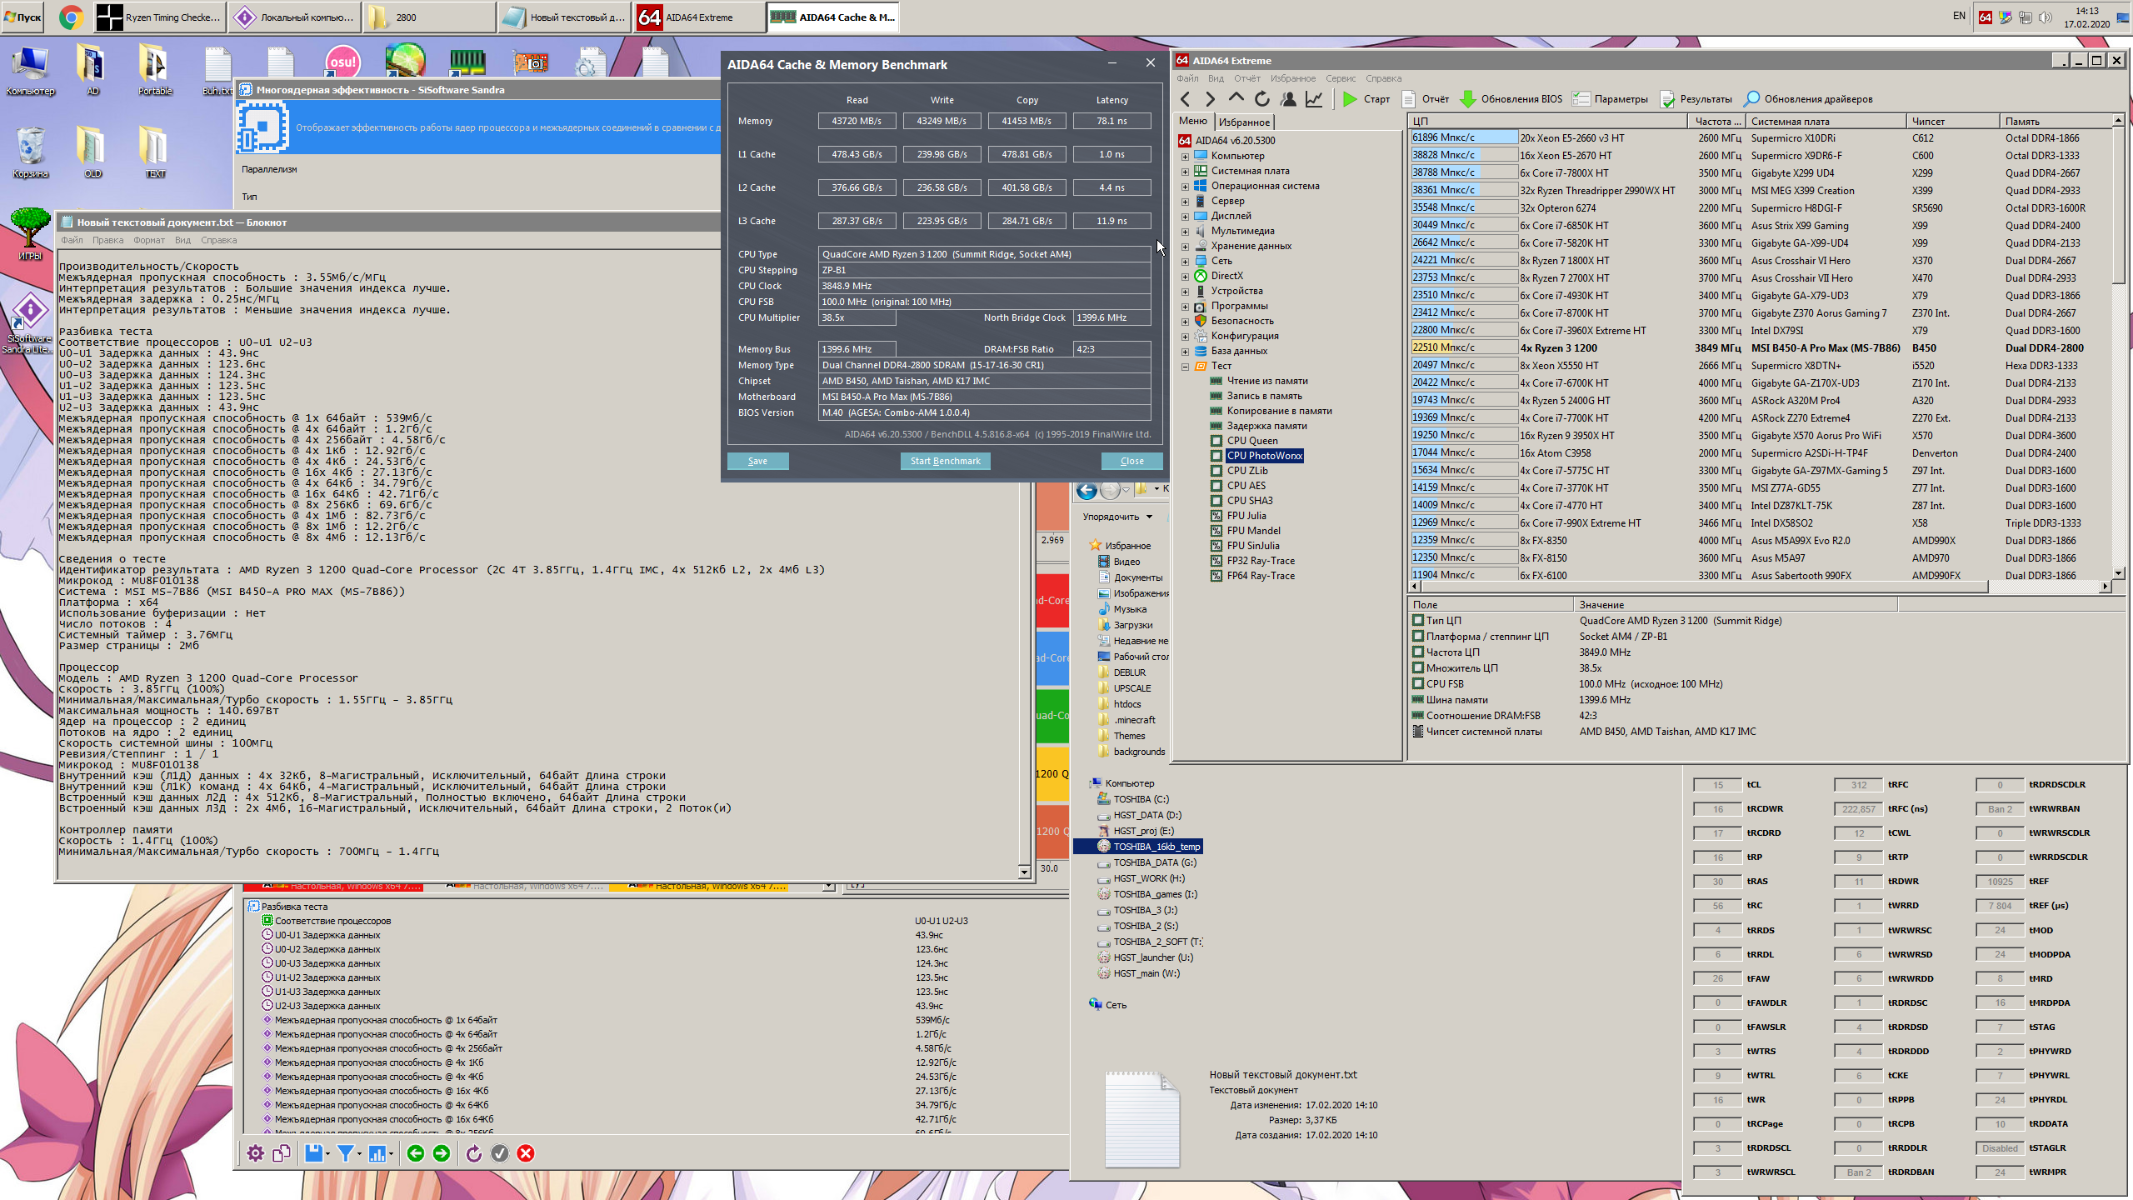2133x1200 pixels.
Task: Open the driver updates magnifier icon
Action: point(1751,99)
